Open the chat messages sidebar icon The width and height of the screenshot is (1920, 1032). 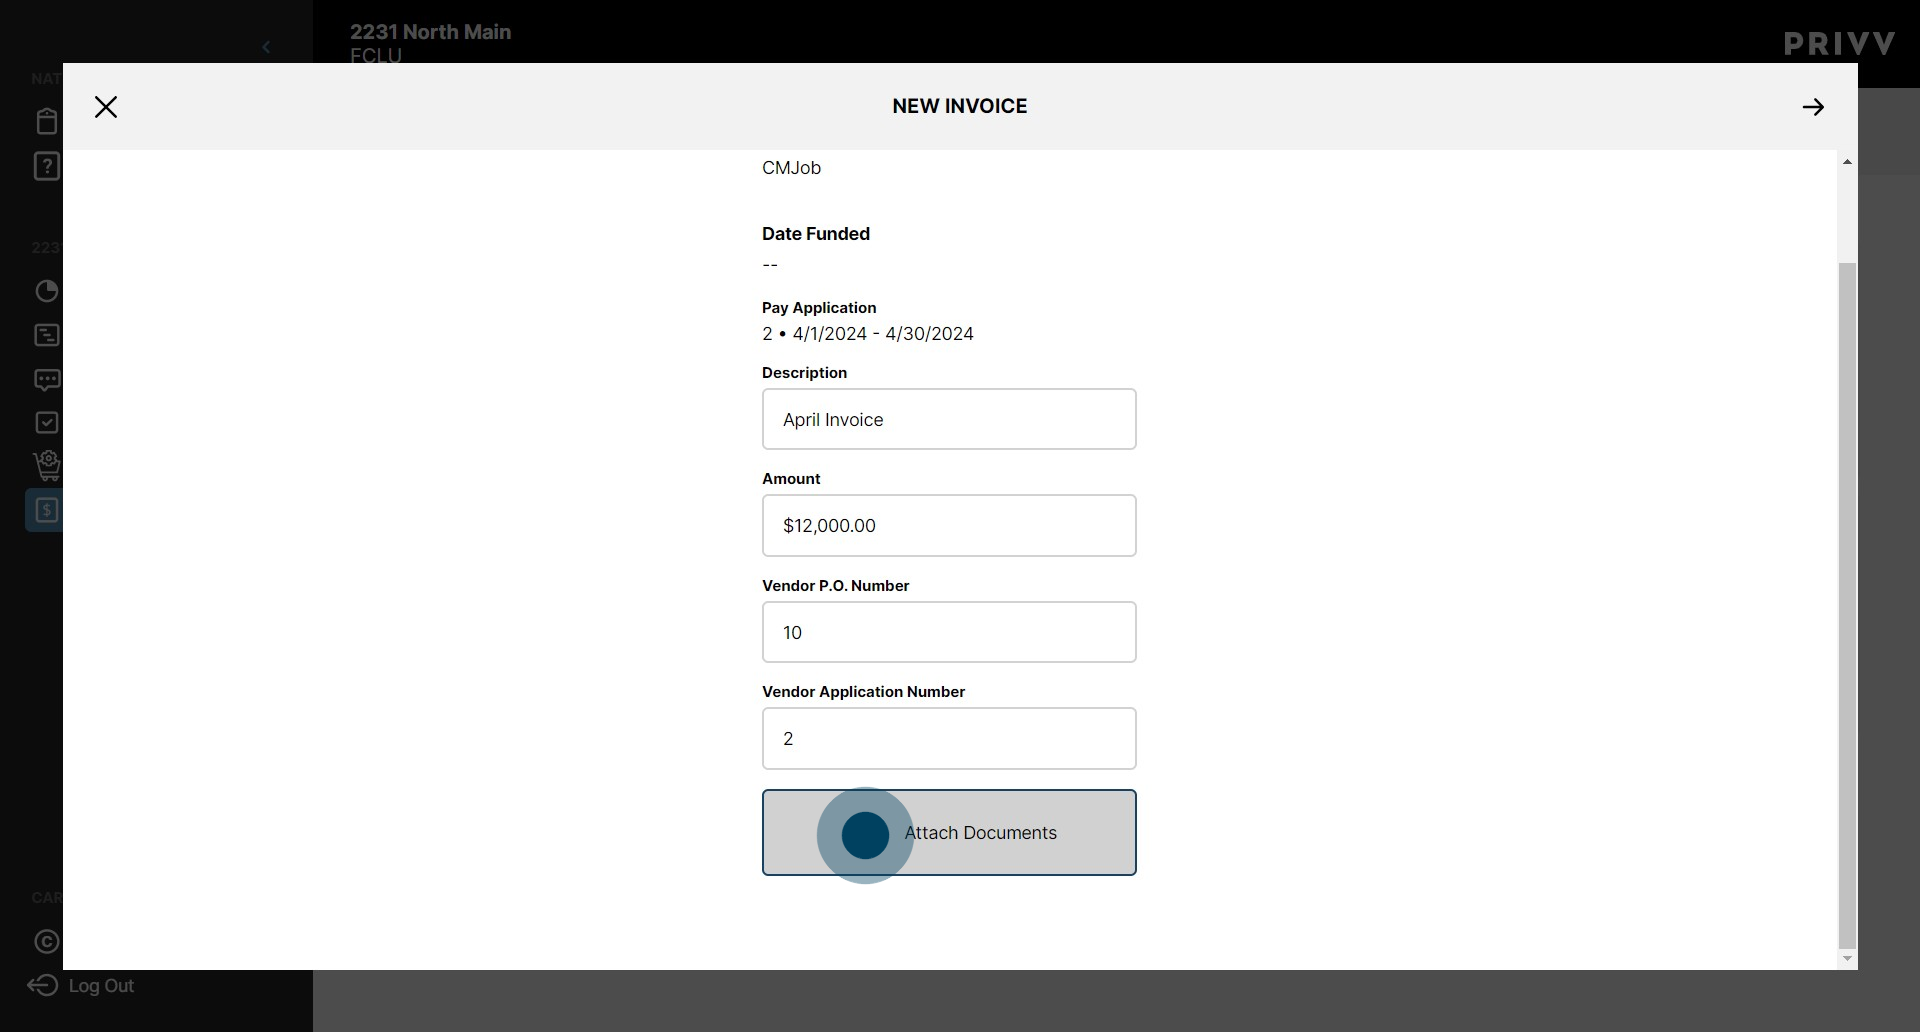(x=47, y=380)
